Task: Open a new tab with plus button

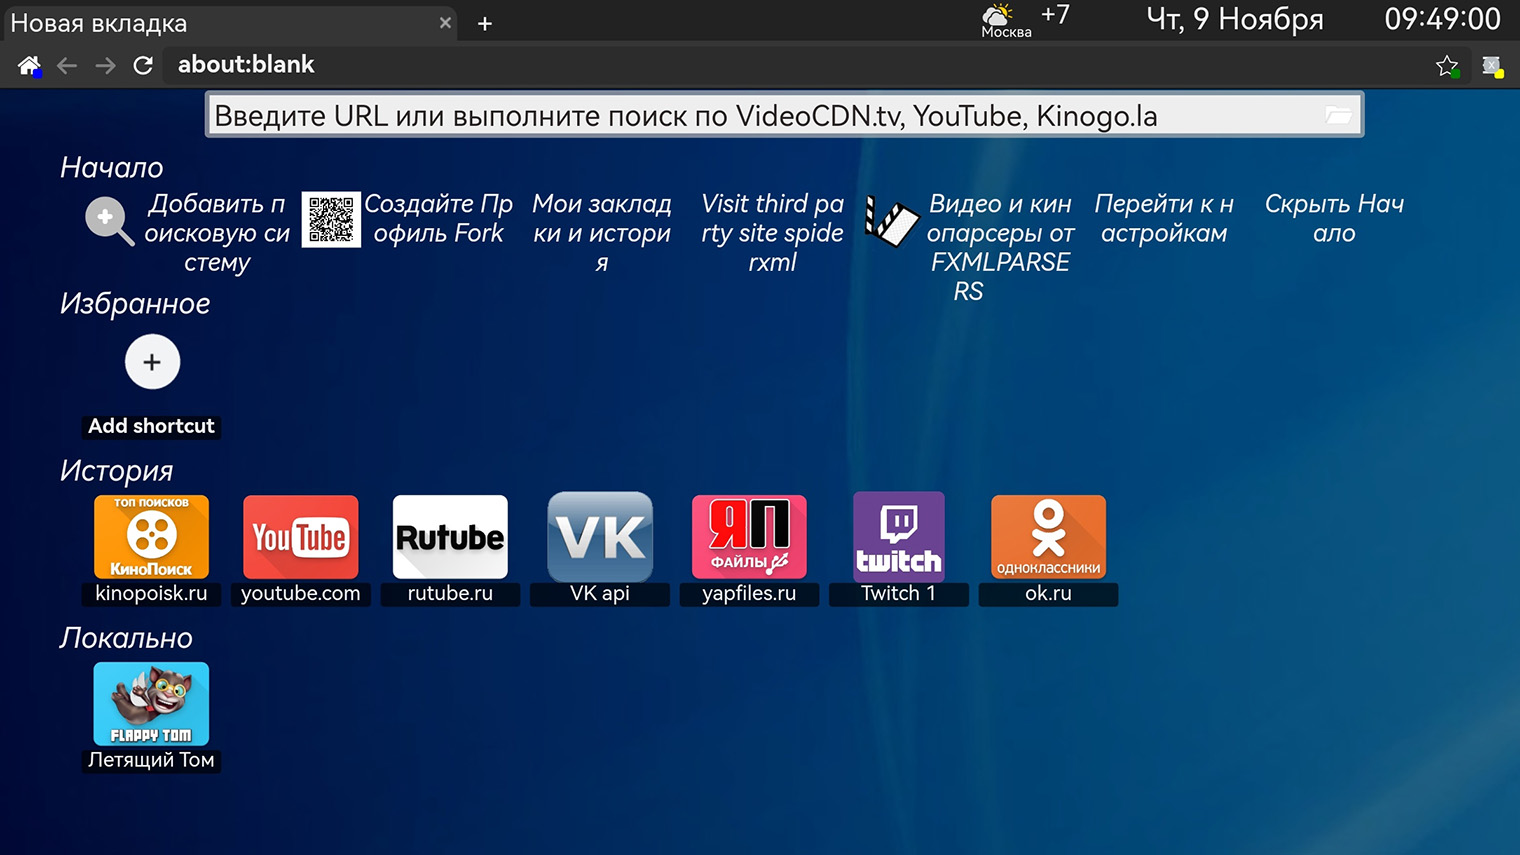Action: point(485,23)
